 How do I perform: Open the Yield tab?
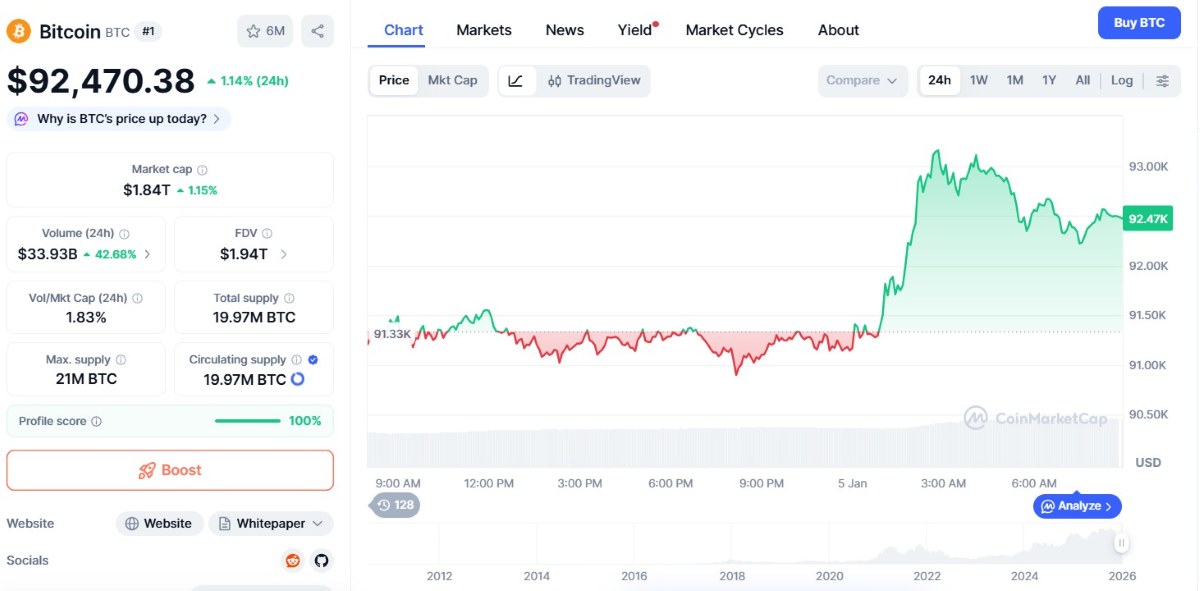click(636, 30)
